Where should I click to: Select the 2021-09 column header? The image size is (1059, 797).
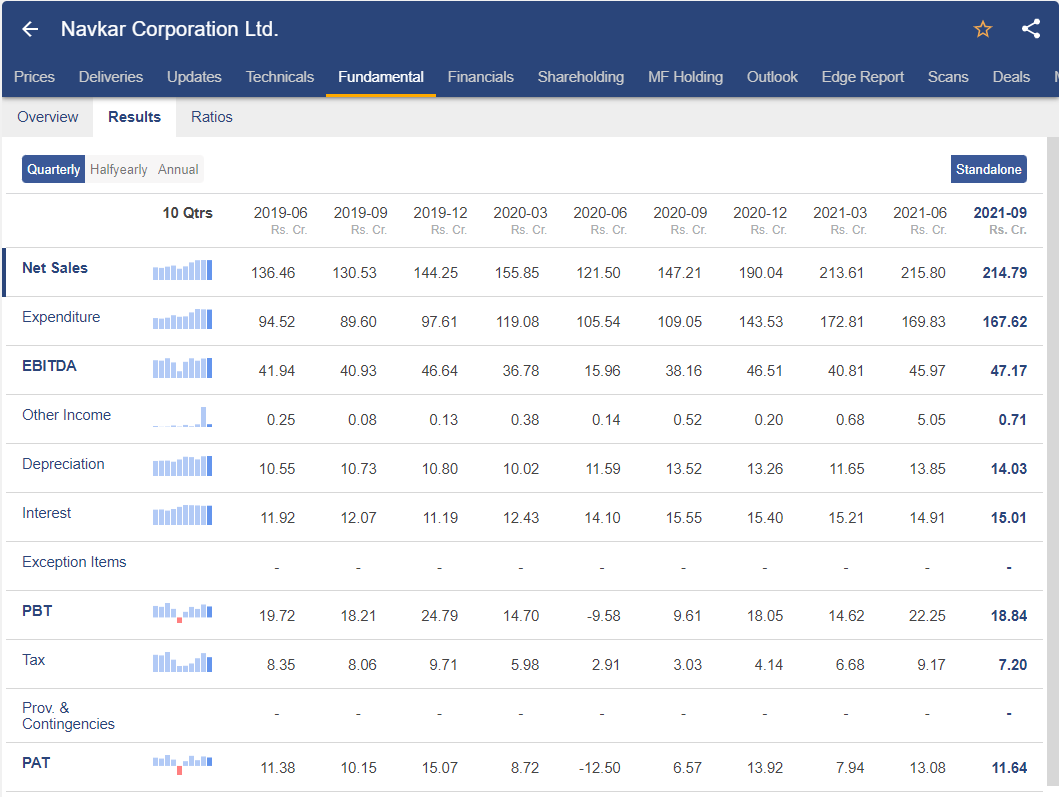coord(1000,220)
